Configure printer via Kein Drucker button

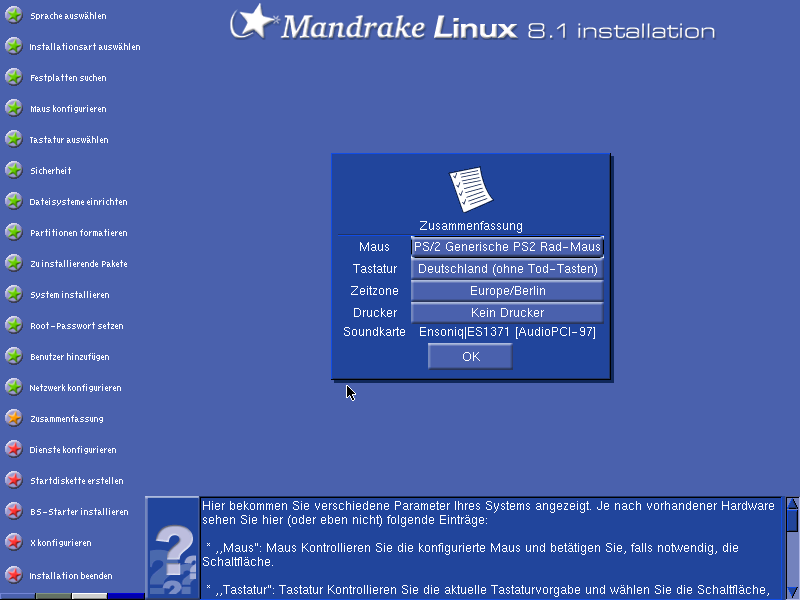[507, 313]
